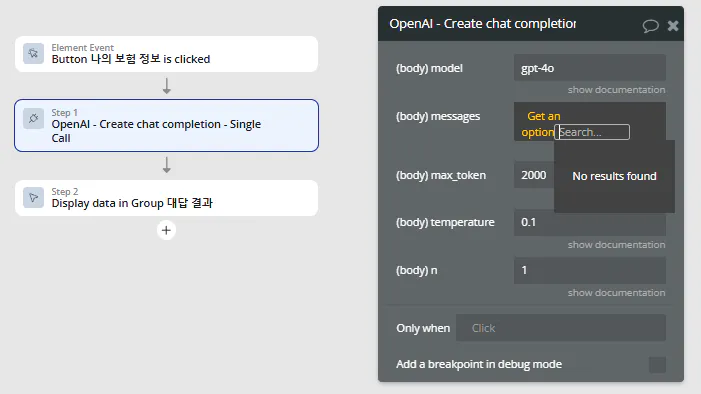Click the (body) messages label

(x=438, y=116)
